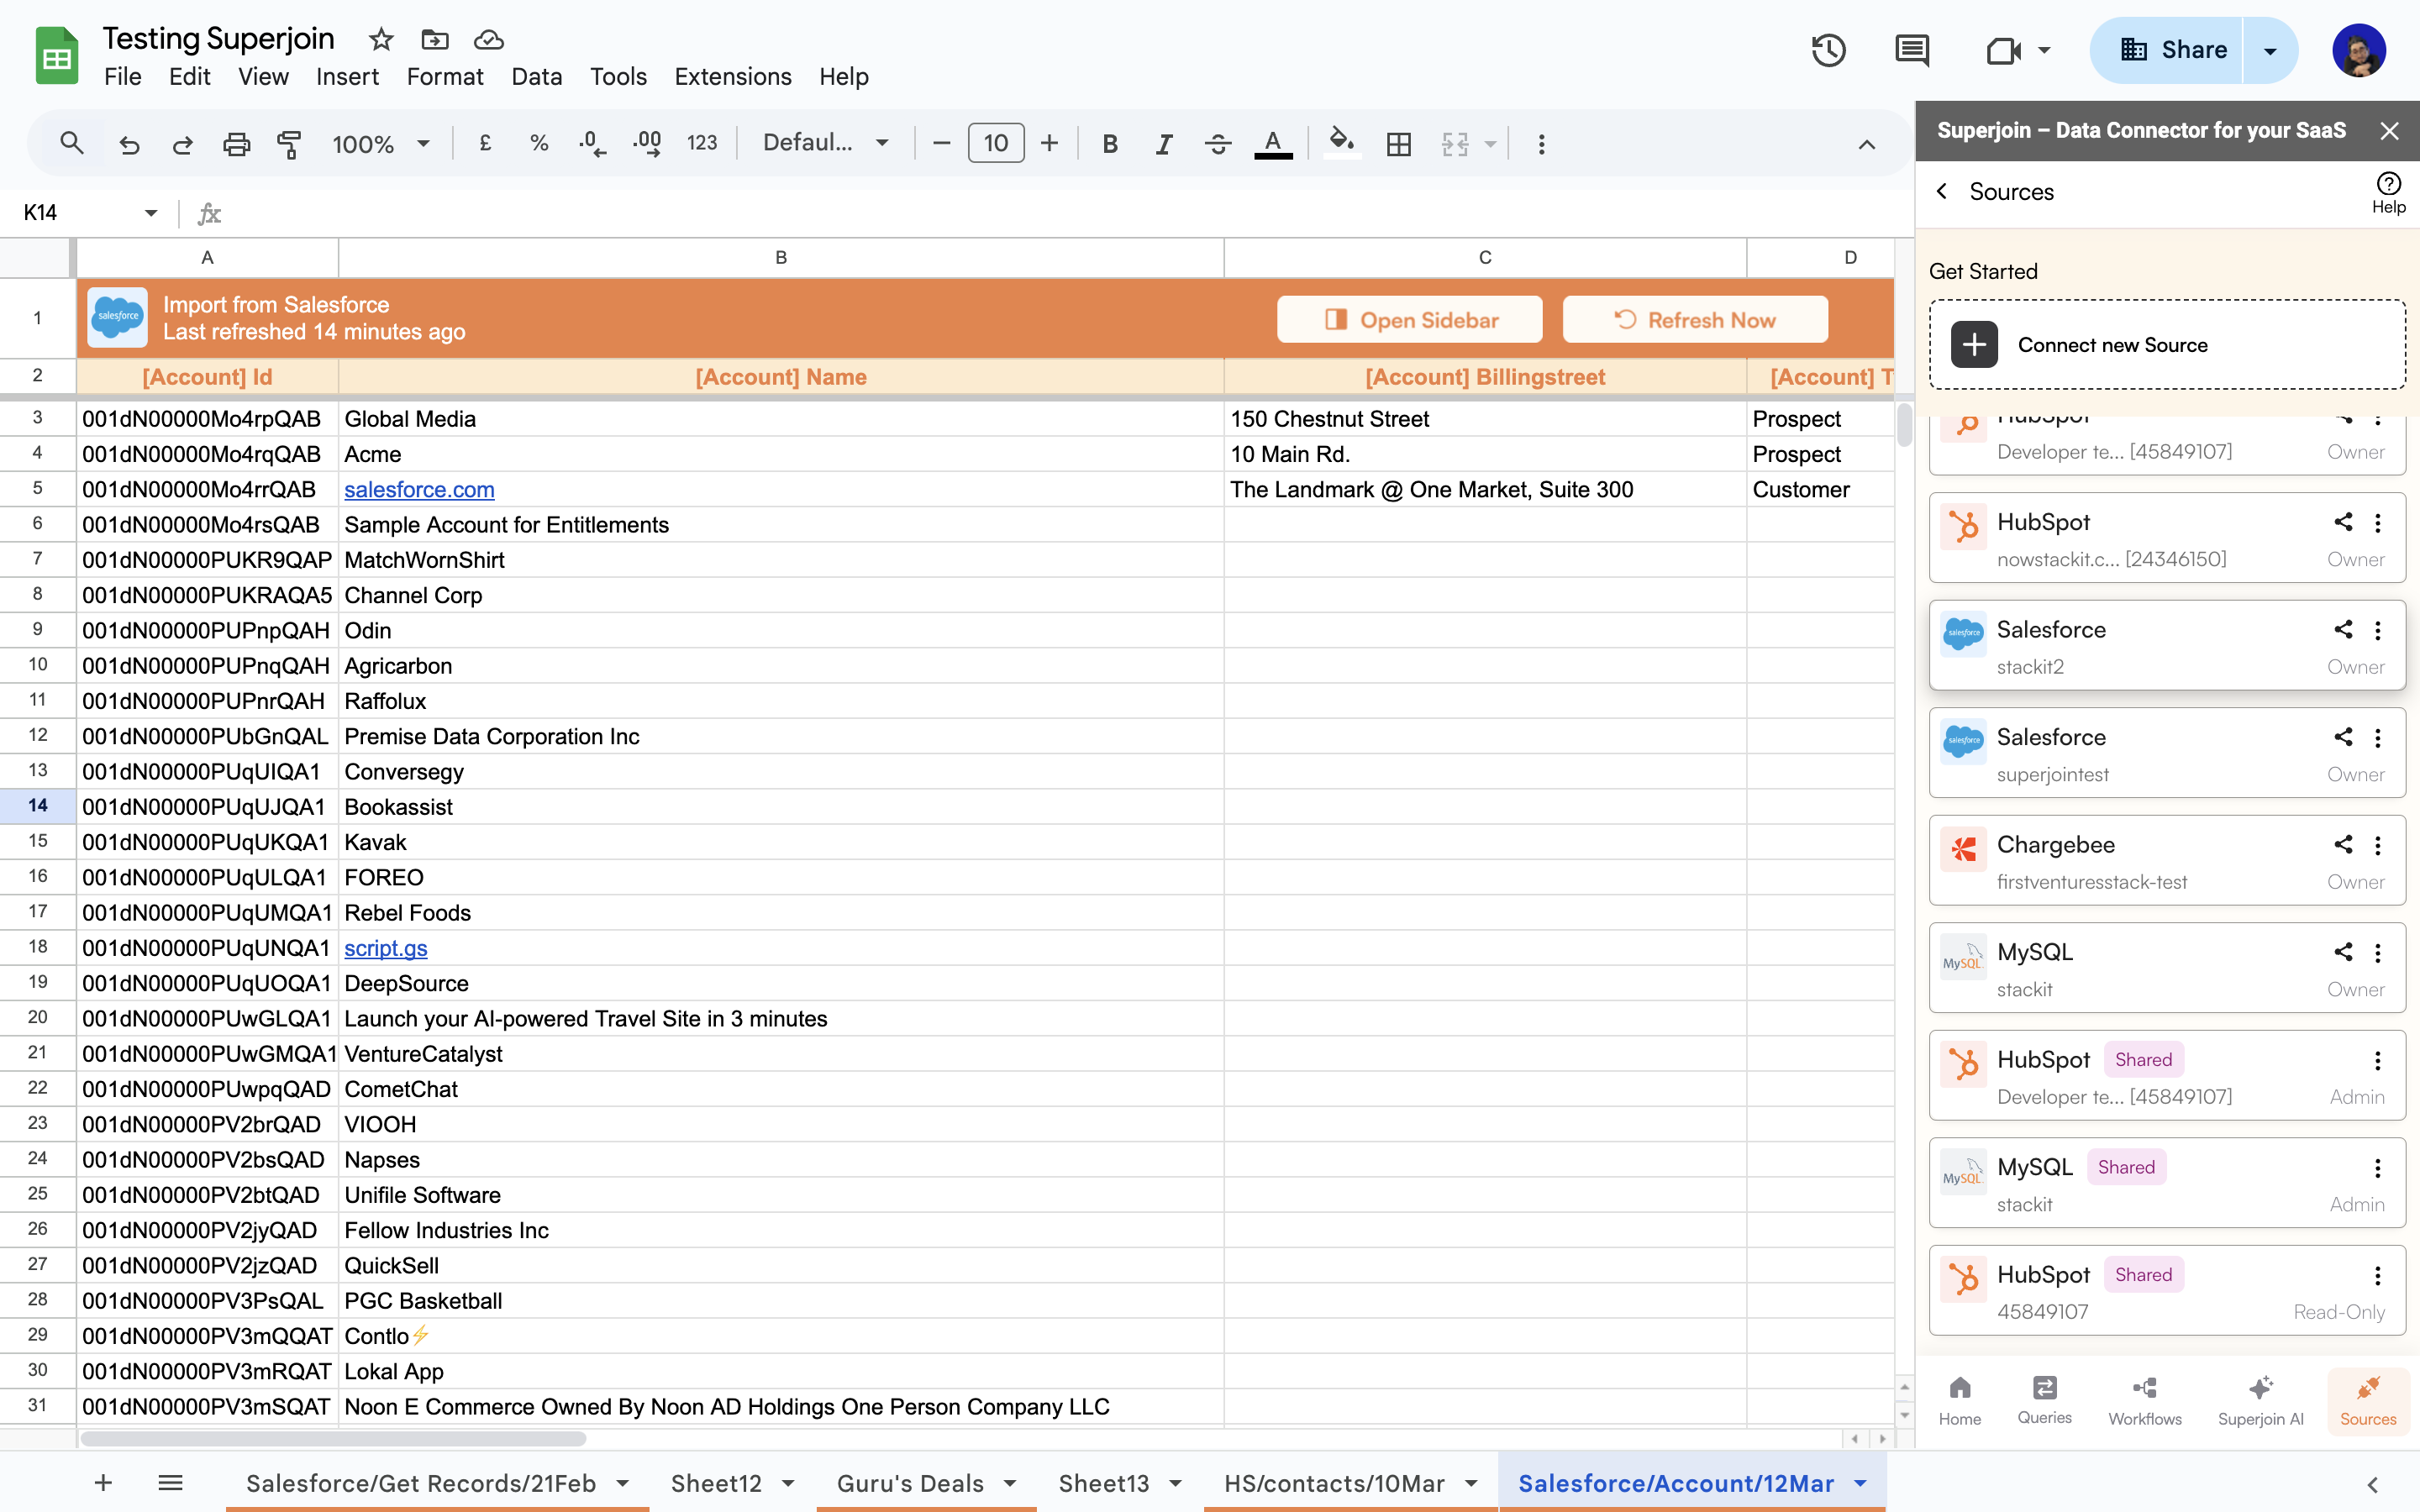Screen dimensions: 2420x1512
Task: Open three-dot menu for MySQL stackit Owner source
Action: [2378, 953]
